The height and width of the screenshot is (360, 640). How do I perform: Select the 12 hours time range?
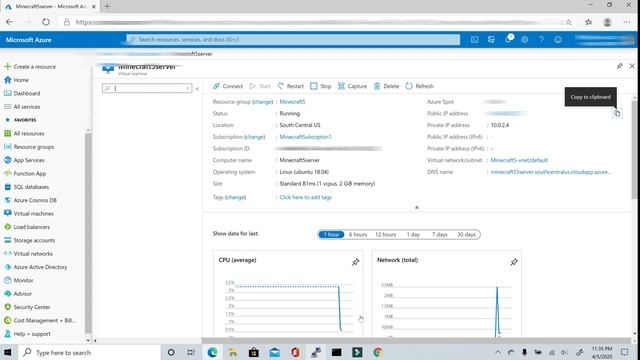(x=385, y=234)
